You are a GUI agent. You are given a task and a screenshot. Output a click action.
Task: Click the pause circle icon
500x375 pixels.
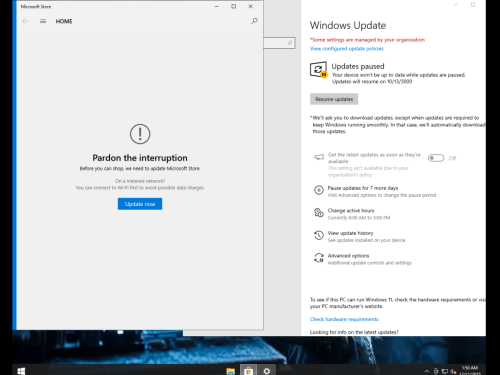[x=319, y=190]
